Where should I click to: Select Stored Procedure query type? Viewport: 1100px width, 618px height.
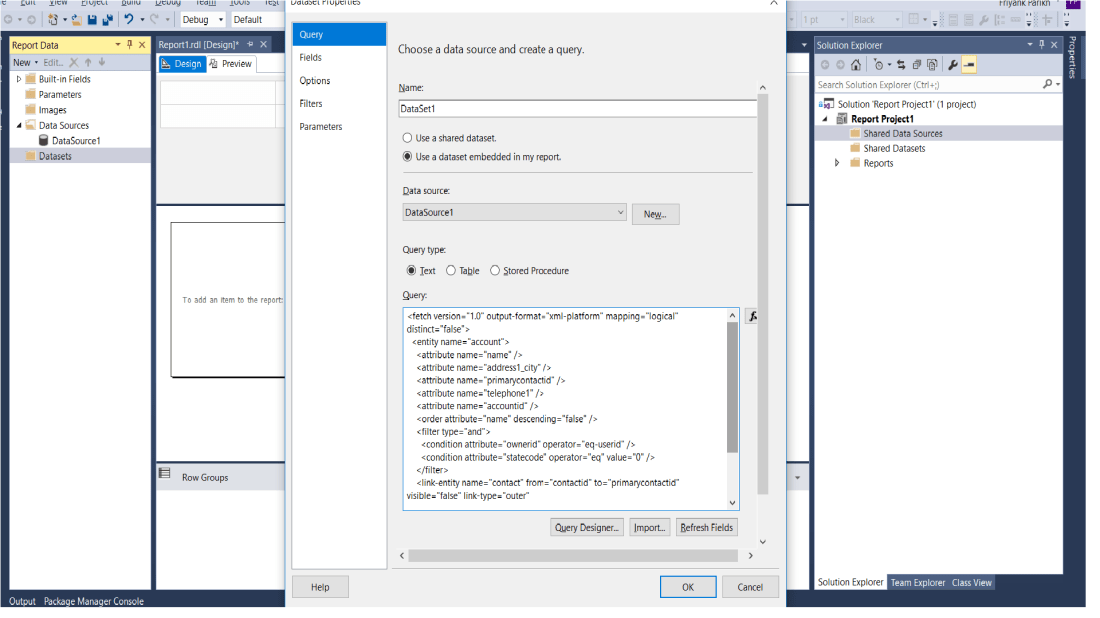coord(495,271)
